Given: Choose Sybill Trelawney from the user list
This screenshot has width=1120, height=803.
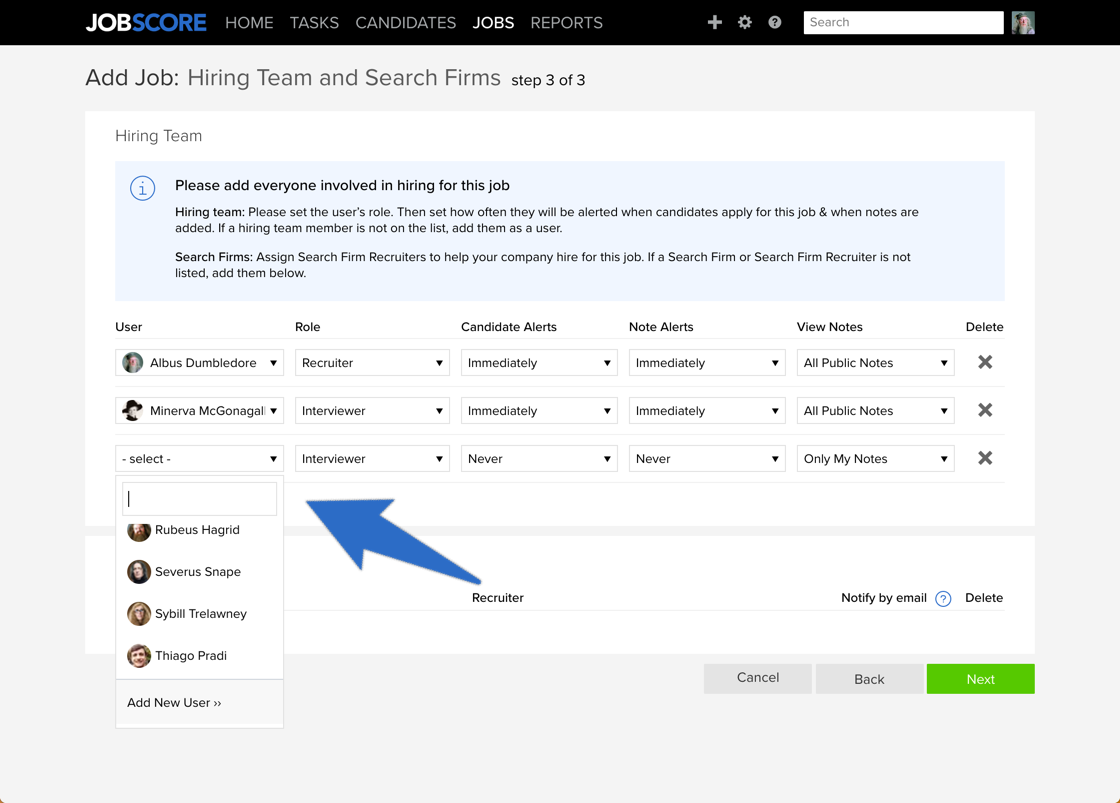Looking at the screenshot, I should coord(199,614).
